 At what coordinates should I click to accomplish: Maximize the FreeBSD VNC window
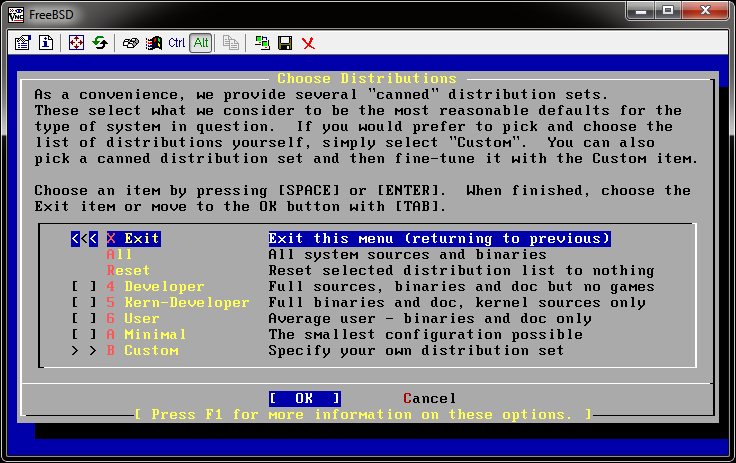668,11
